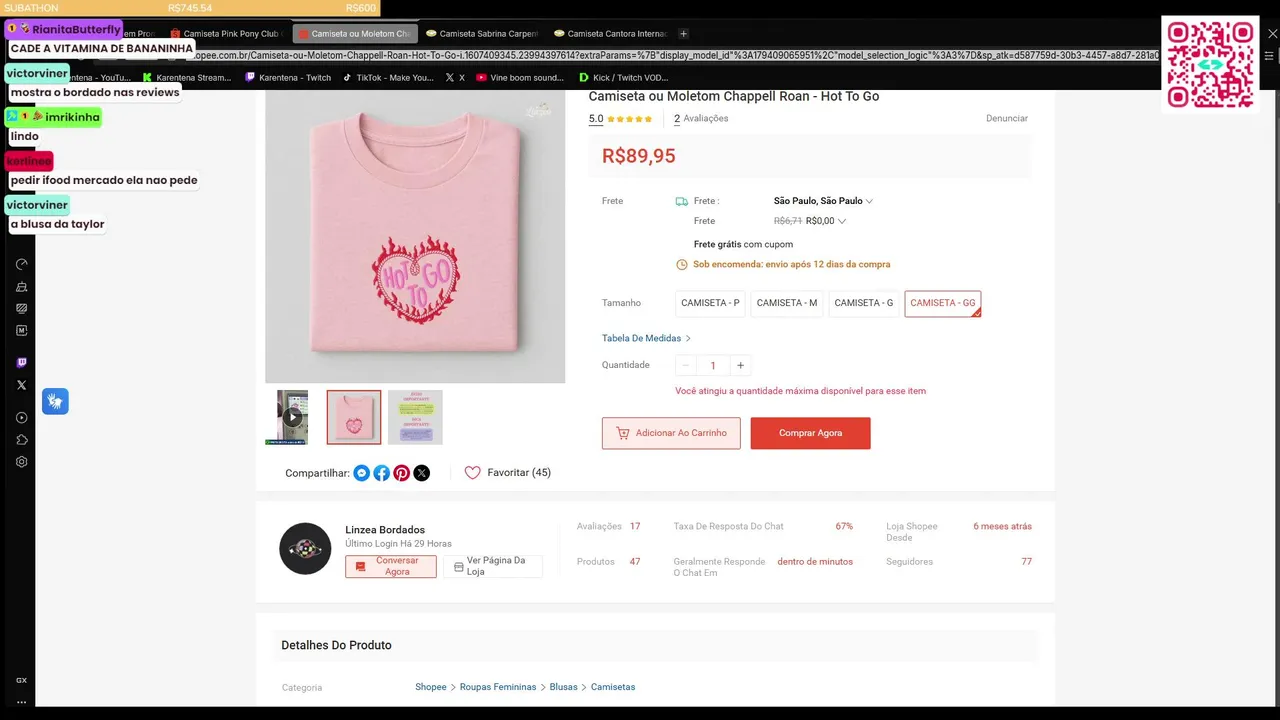1280x720 pixels.
Task: Share product via Pinterest icon
Action: pyautogui.click(x=402, y=473)
